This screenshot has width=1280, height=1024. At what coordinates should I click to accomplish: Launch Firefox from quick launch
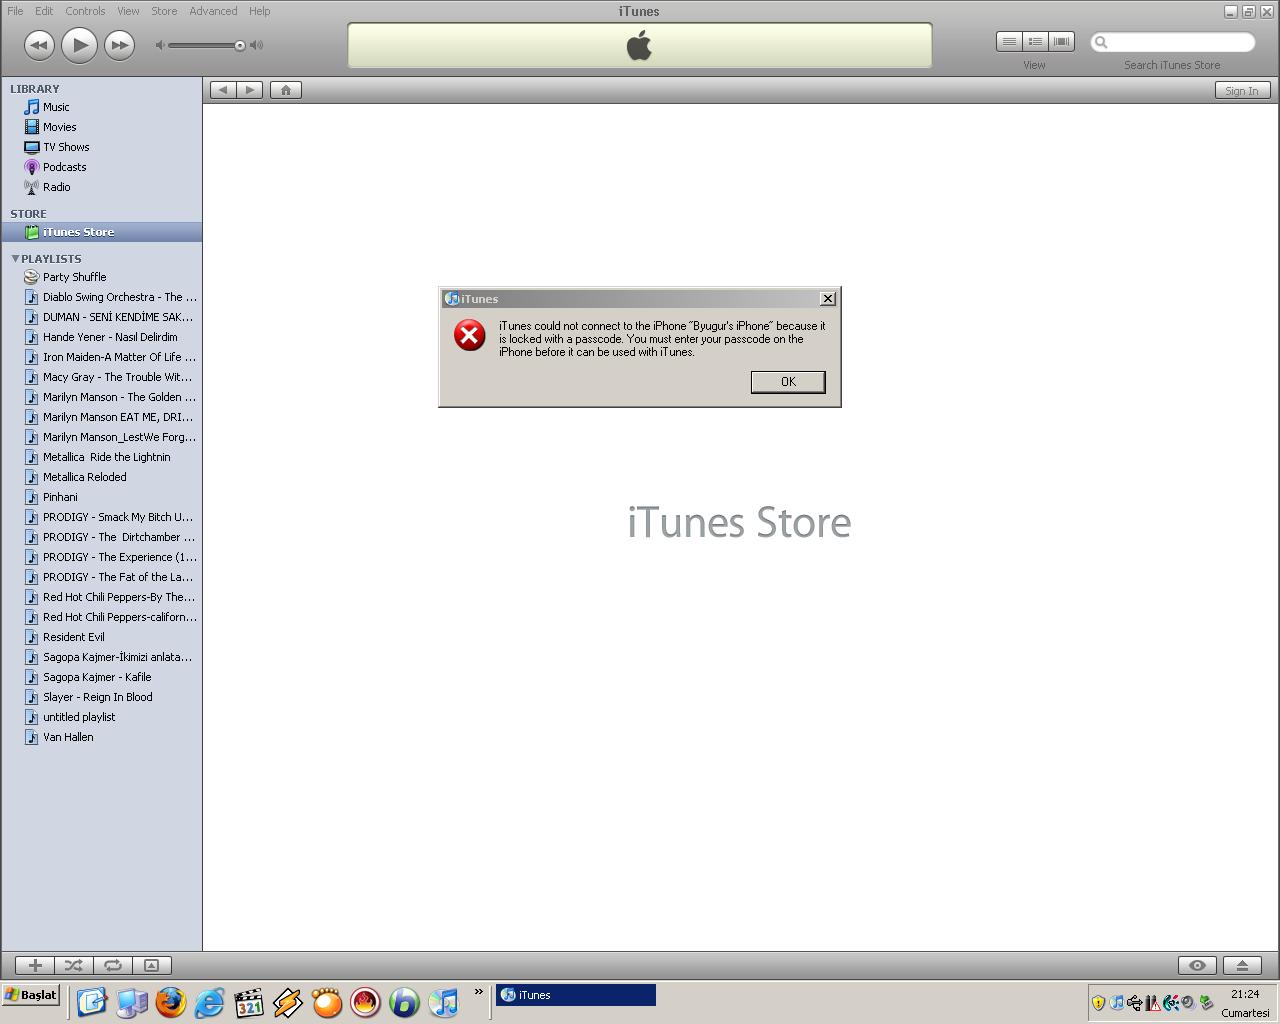[170, 1001]
